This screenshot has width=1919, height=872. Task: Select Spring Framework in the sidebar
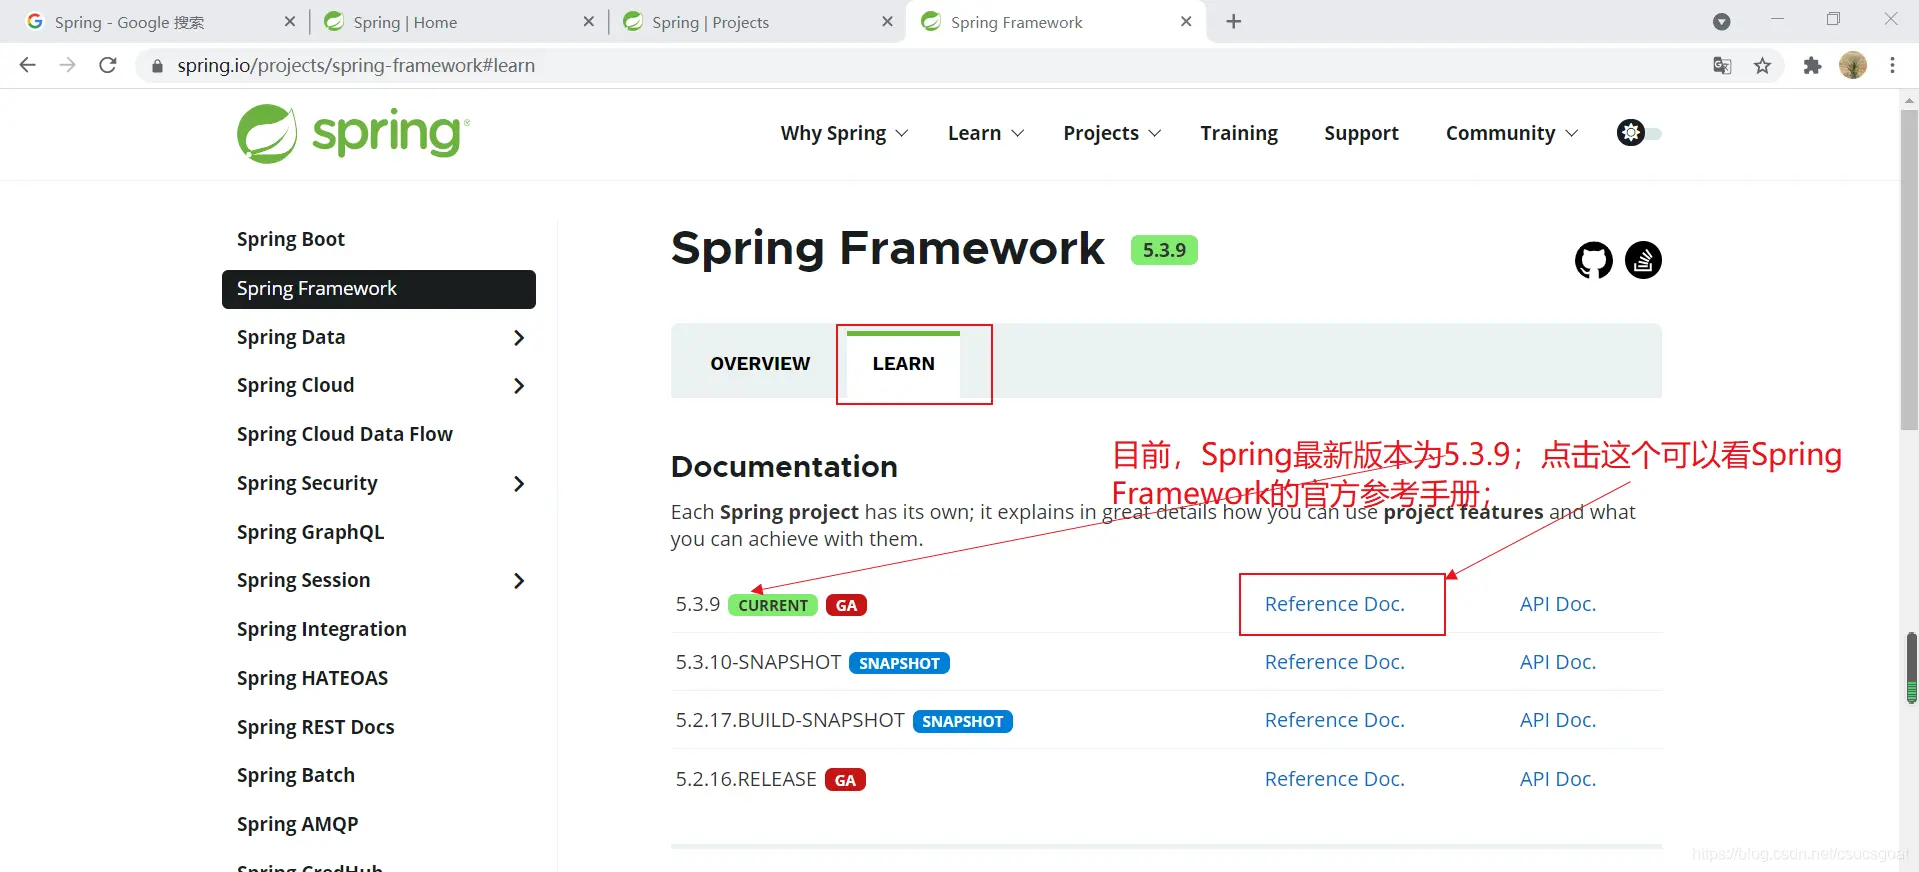[379, 289]
